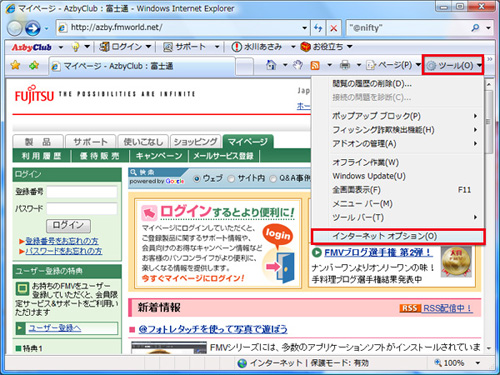
Task: Open the FMVブログ選手権 第2弾 link
Action: point(378,252)
